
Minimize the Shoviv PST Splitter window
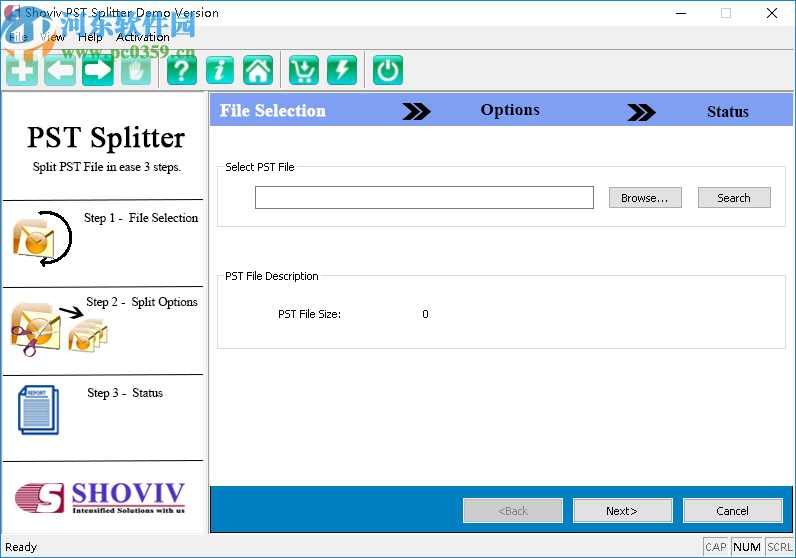(681, 13)
